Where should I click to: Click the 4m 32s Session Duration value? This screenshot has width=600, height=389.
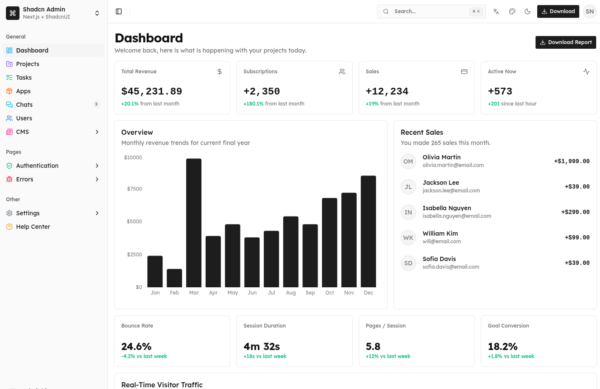tap(262, 347)
